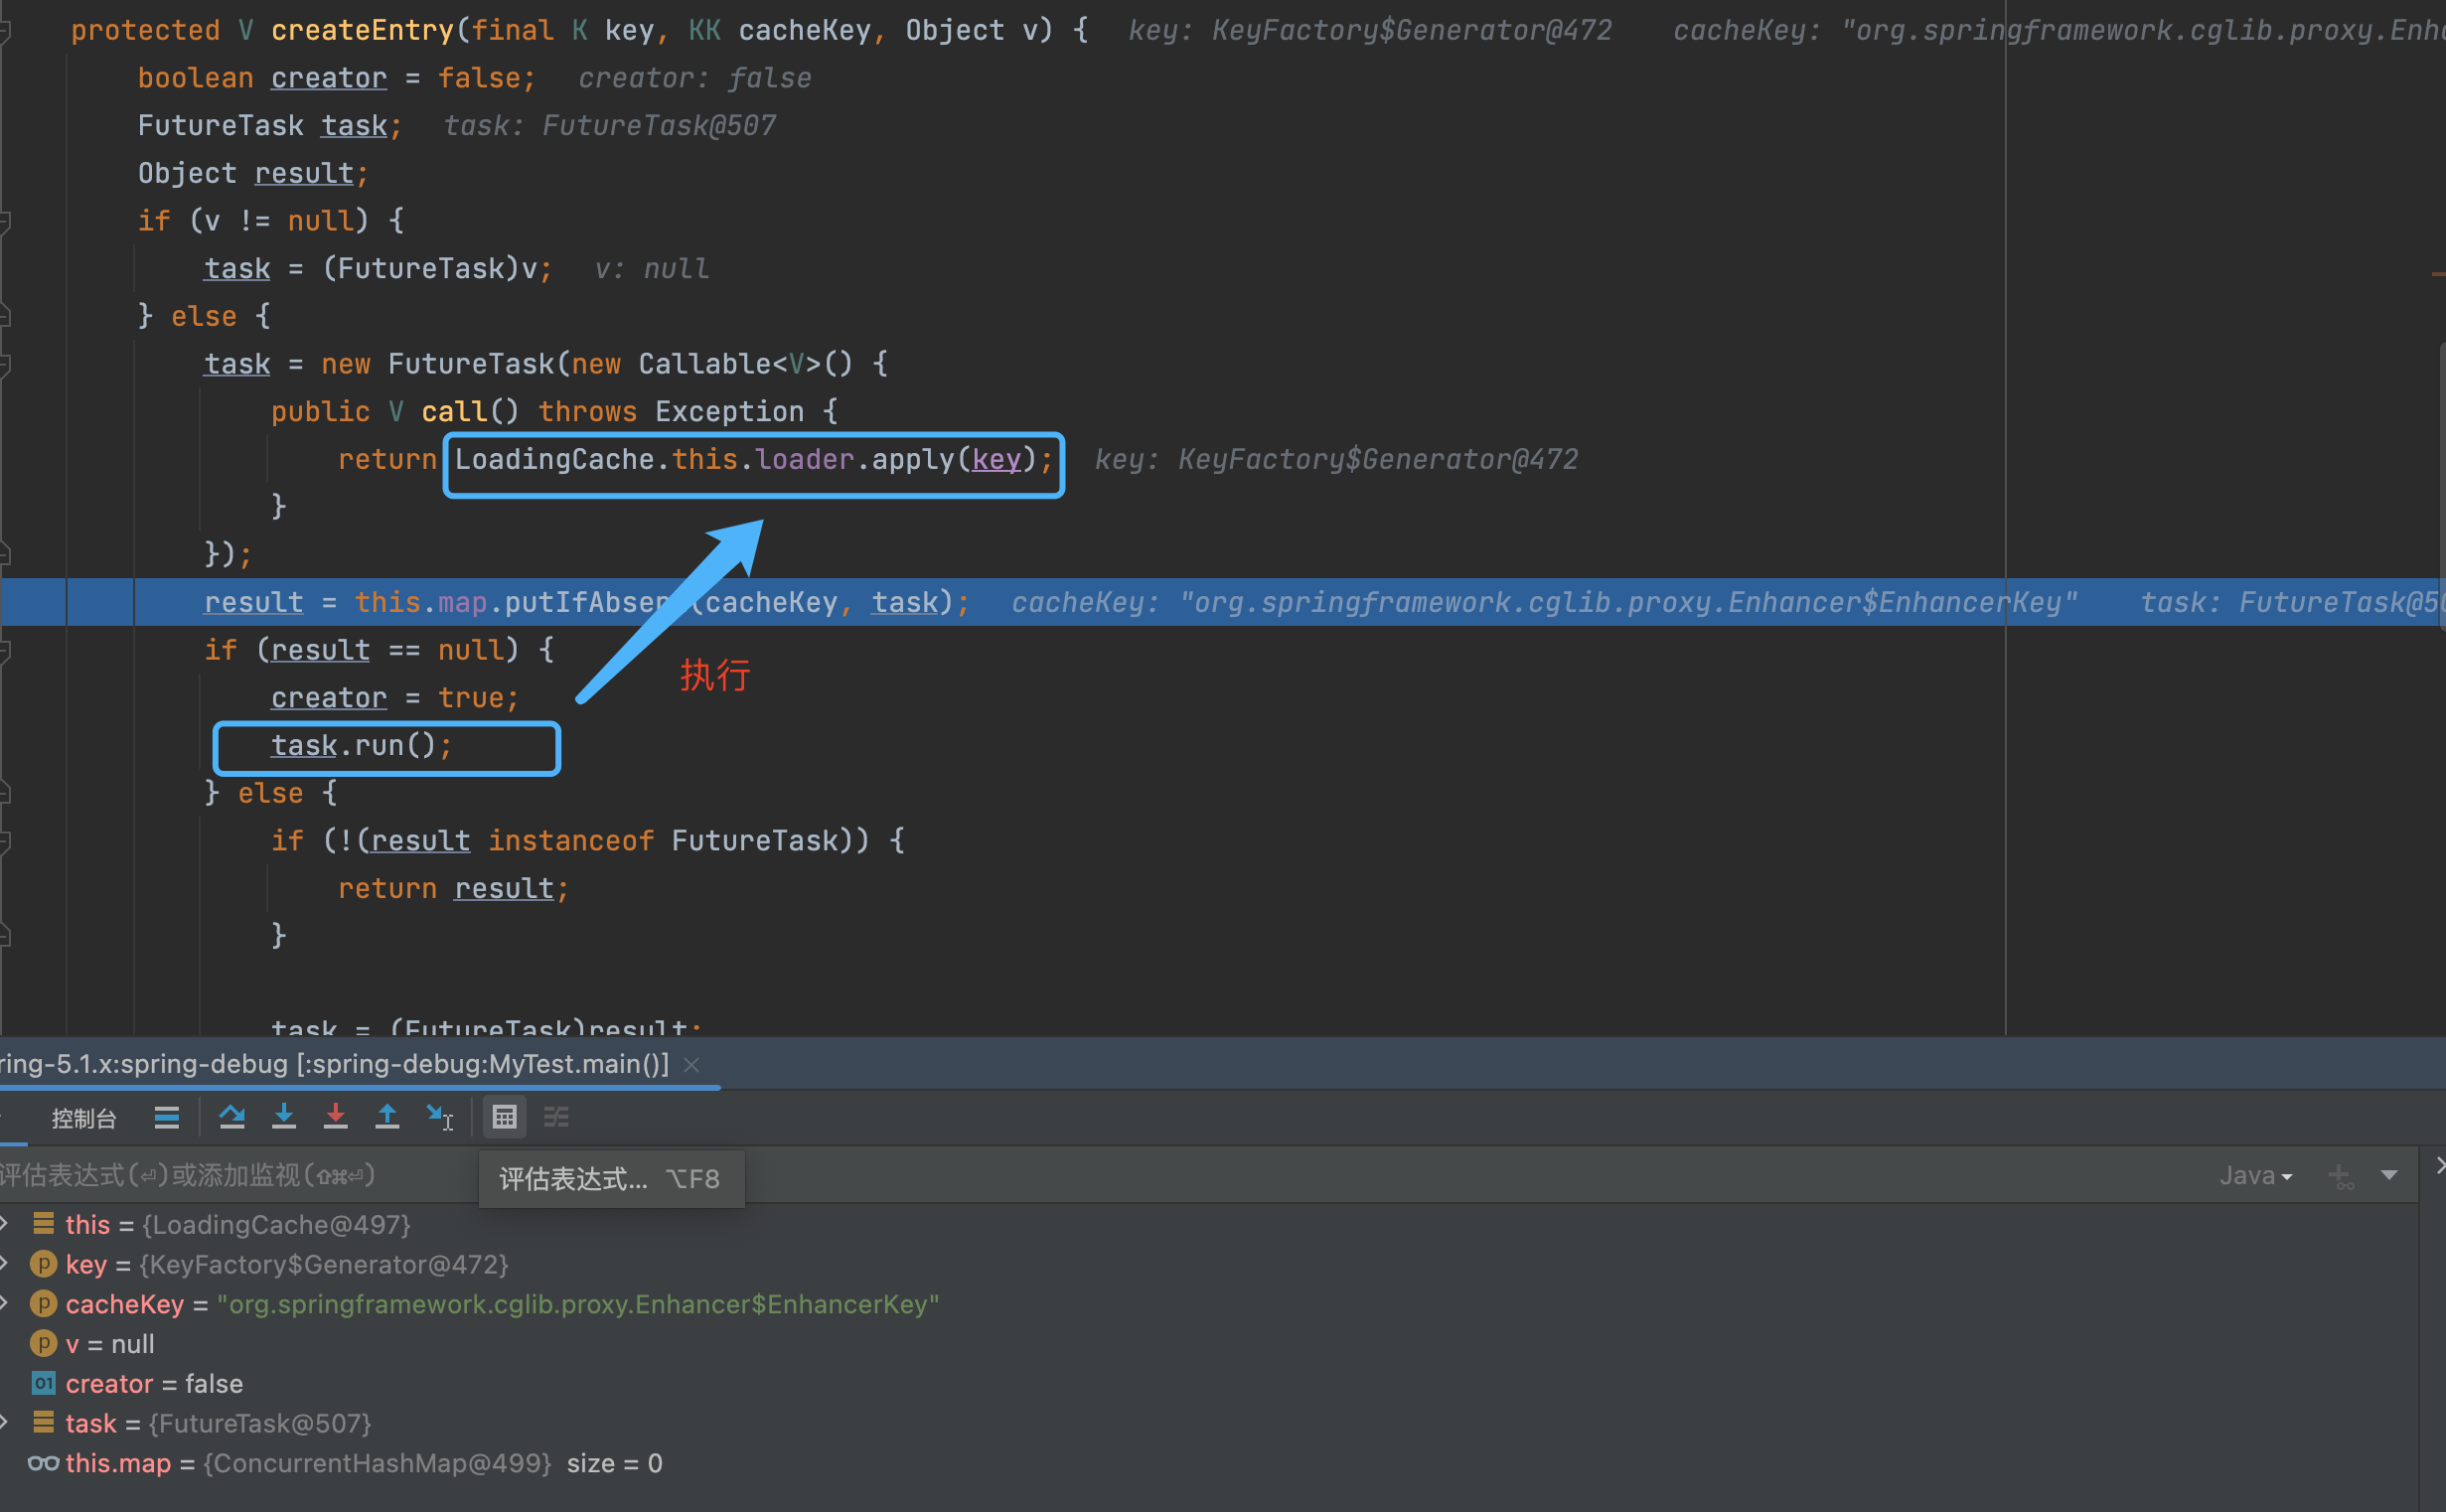Viewport: 2446px width, 1512px height.
Task: Click the object icon beside 'this' variable
Action: (43, 1223)
